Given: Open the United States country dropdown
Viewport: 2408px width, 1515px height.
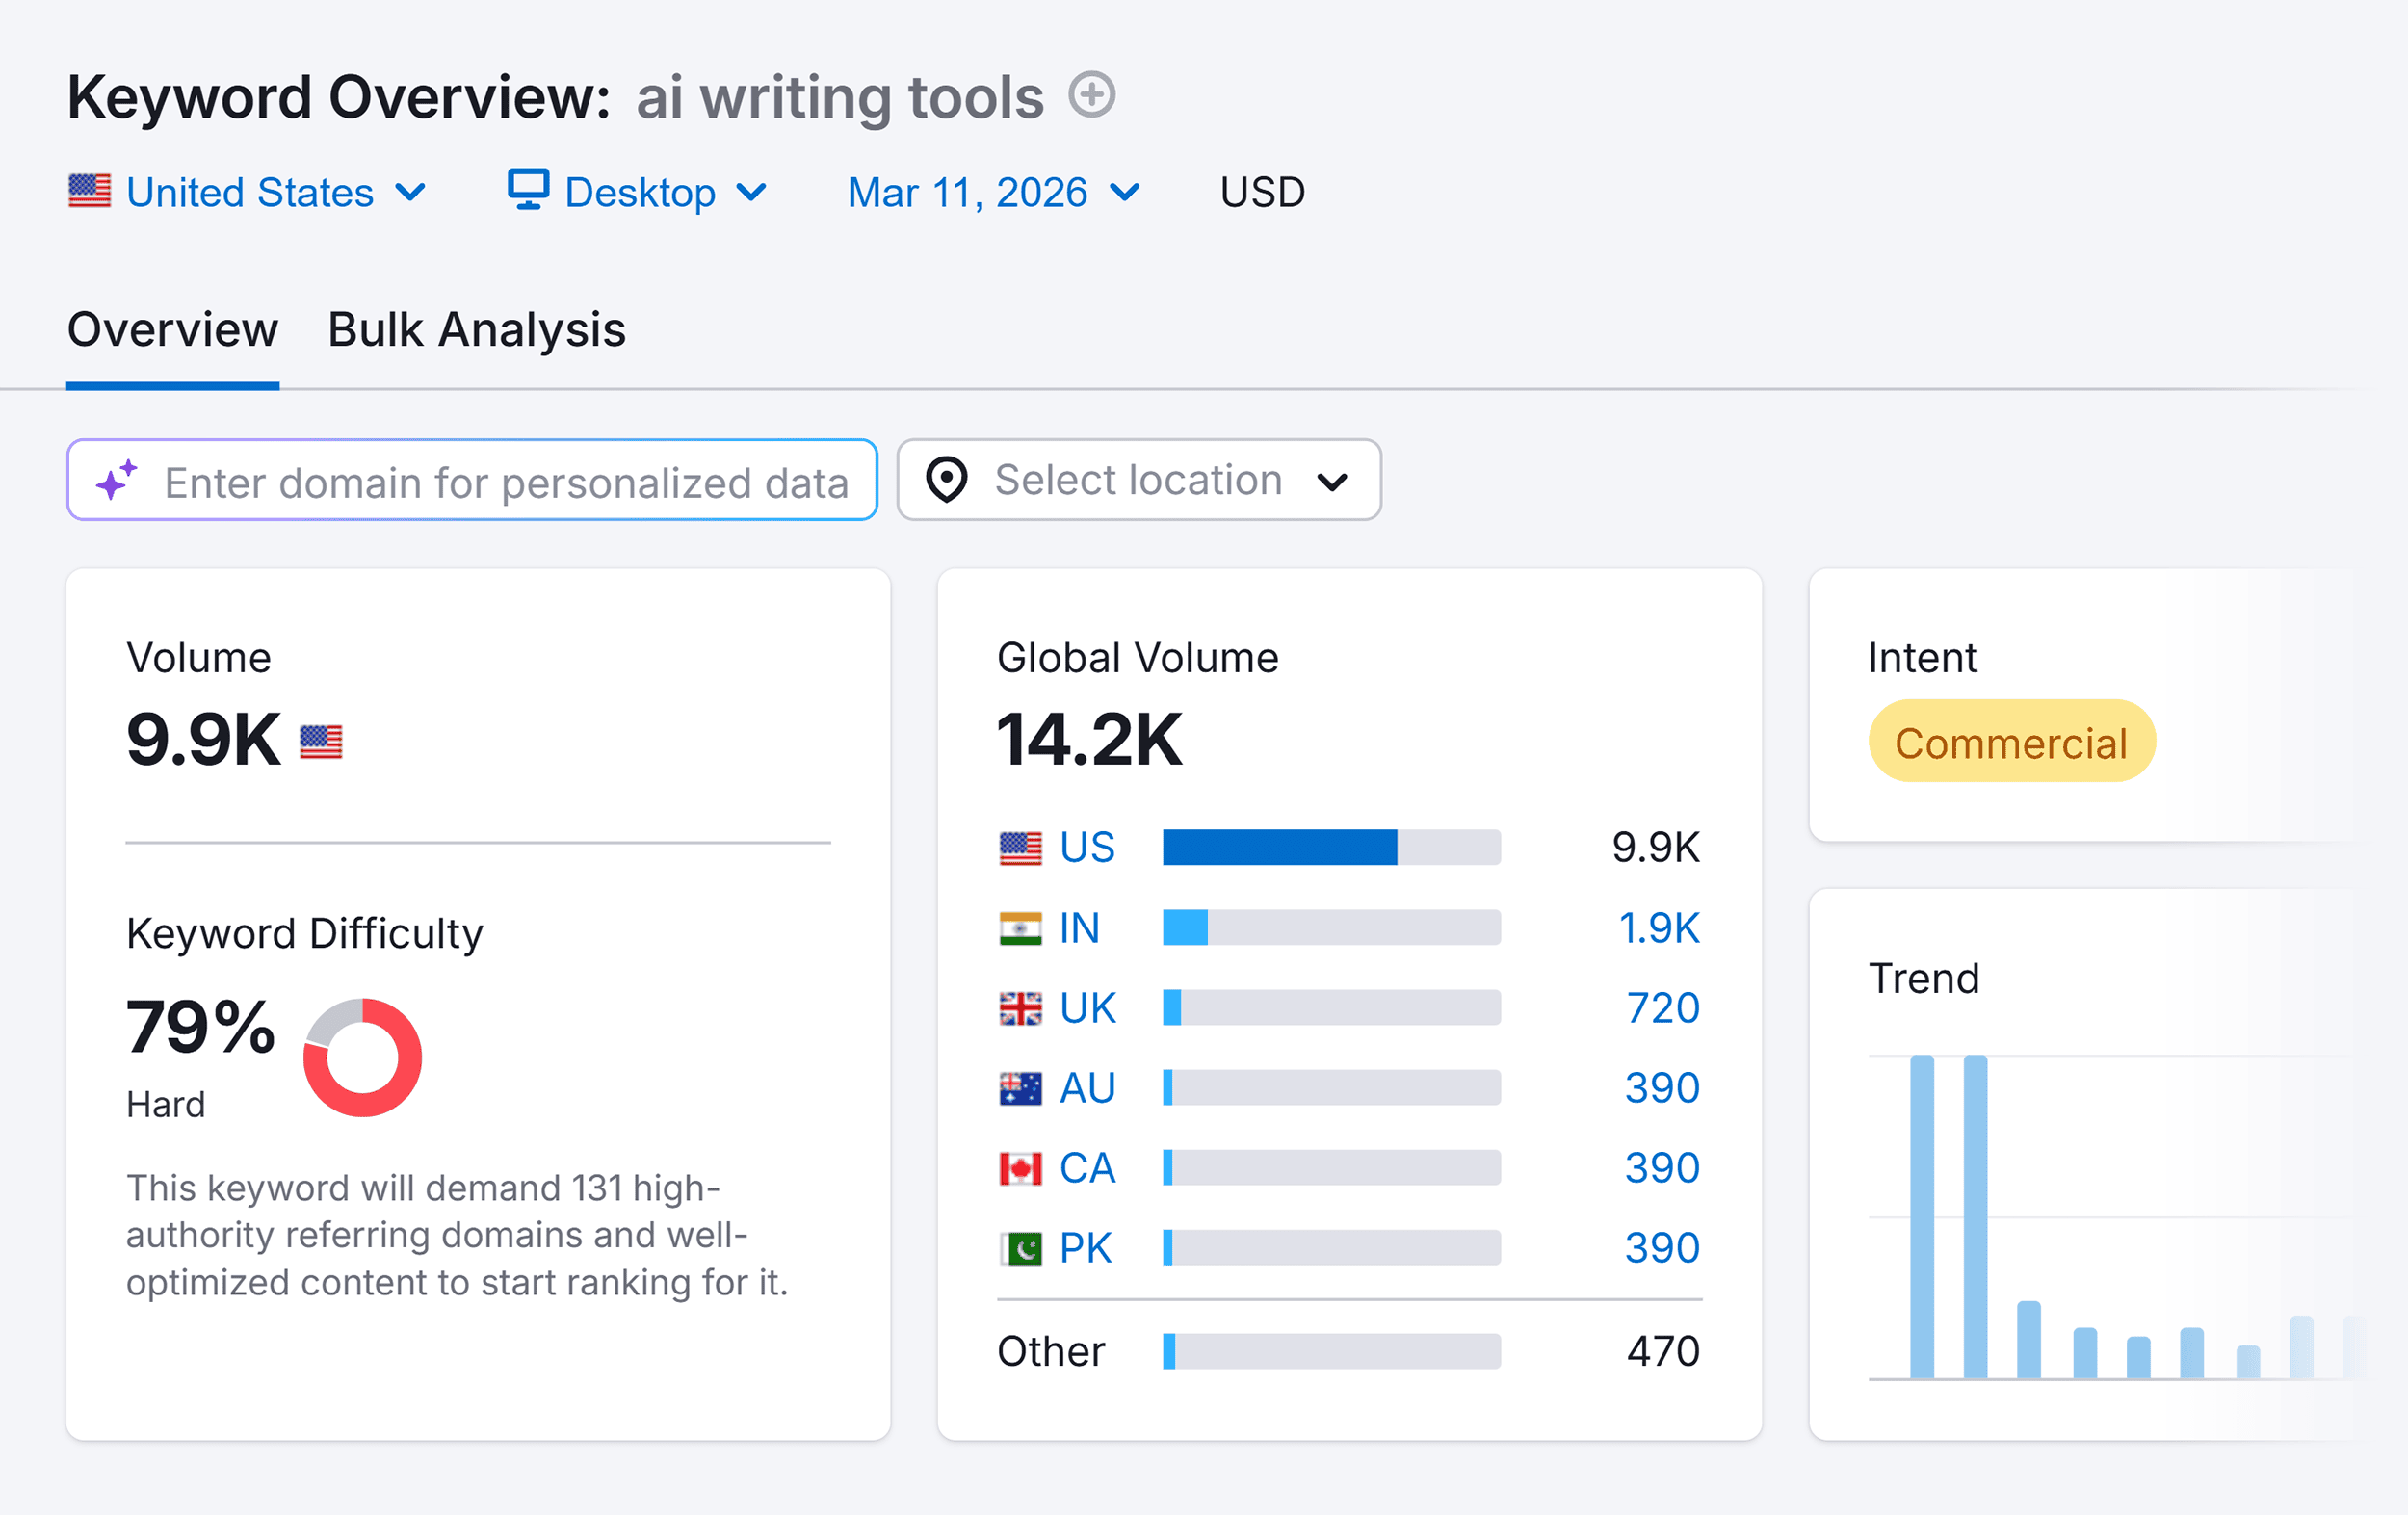Looking at the screenshot, I should click(250, 191).
